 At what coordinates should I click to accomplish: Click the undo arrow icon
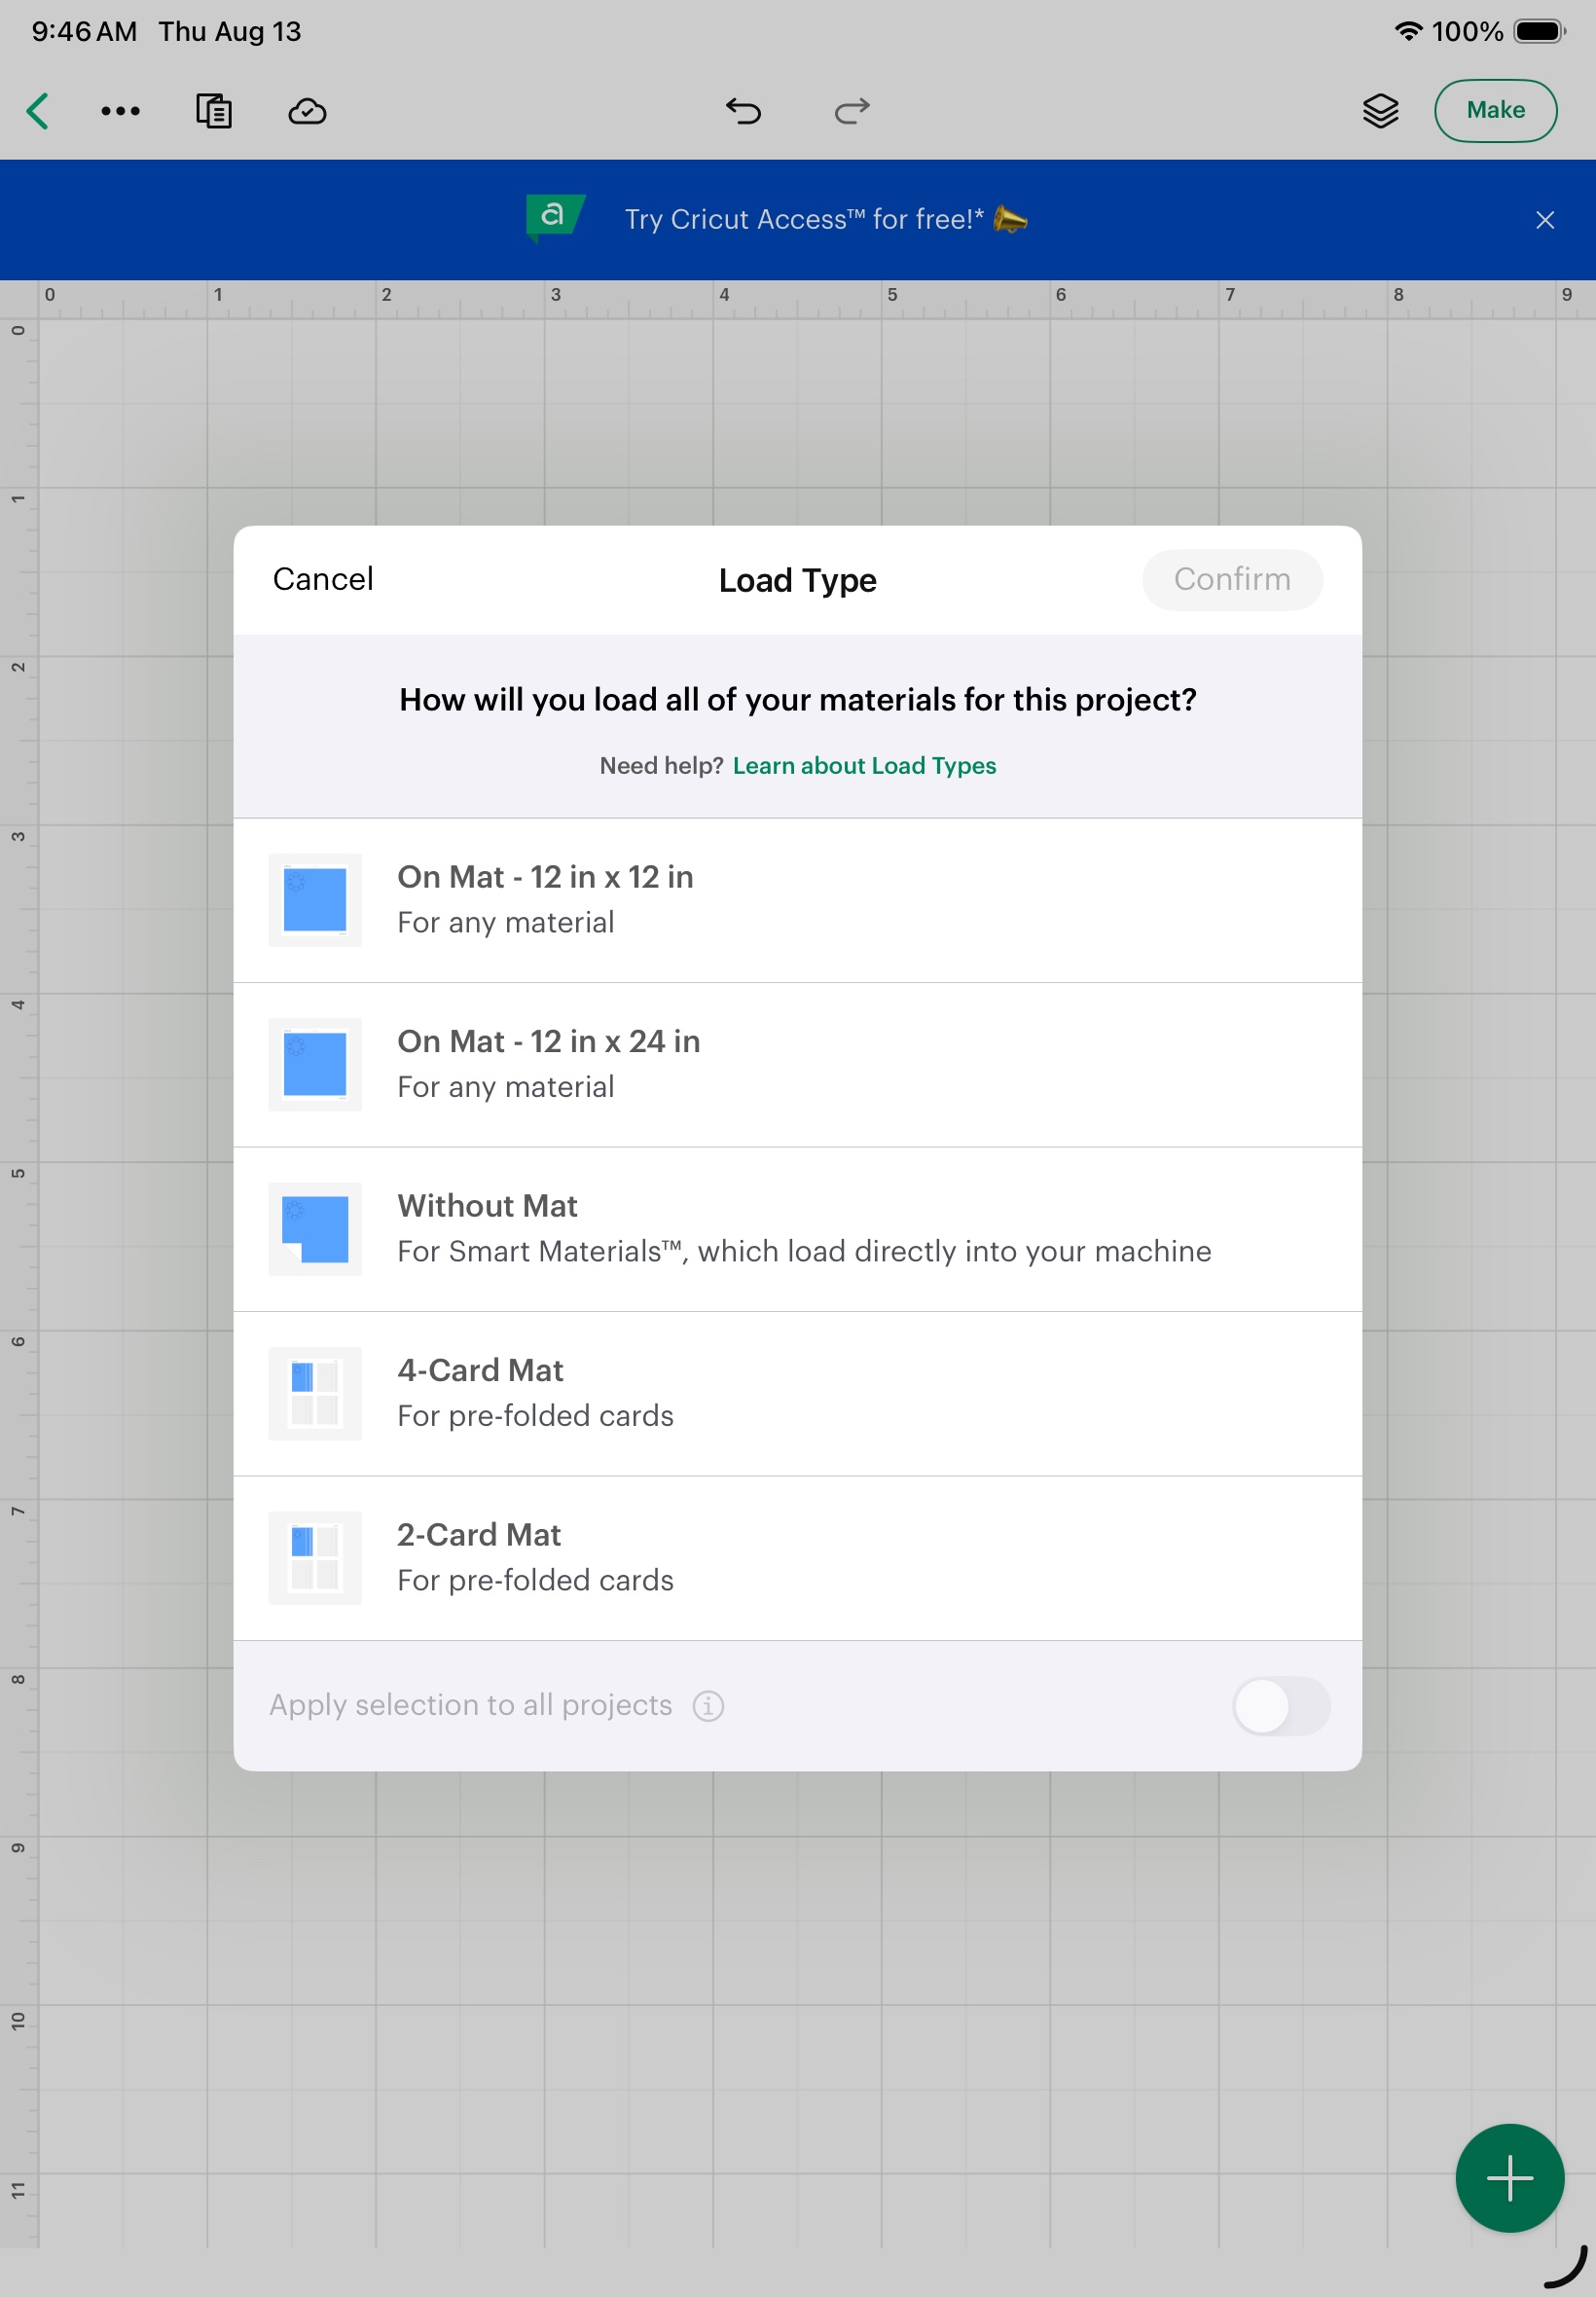click(x=743, y=111)
